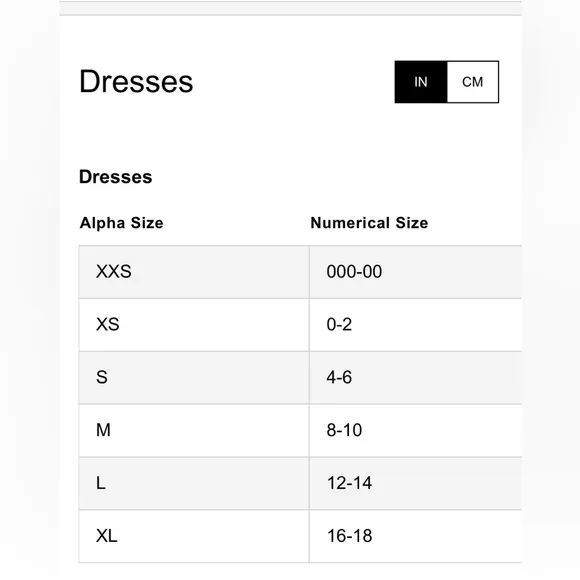Switch units to CM

point(473,82)
